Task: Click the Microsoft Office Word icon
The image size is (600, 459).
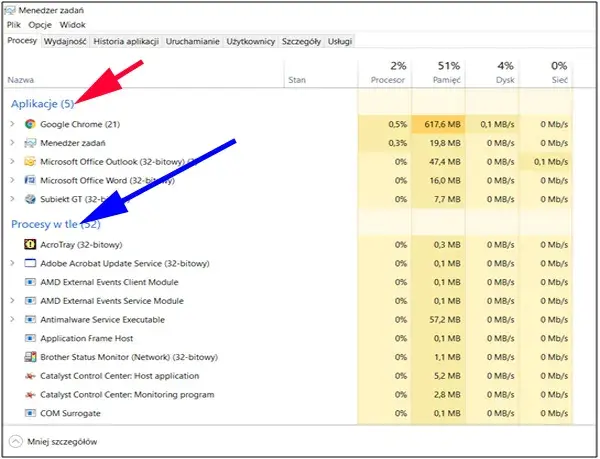Action: (x=30, y=180)
